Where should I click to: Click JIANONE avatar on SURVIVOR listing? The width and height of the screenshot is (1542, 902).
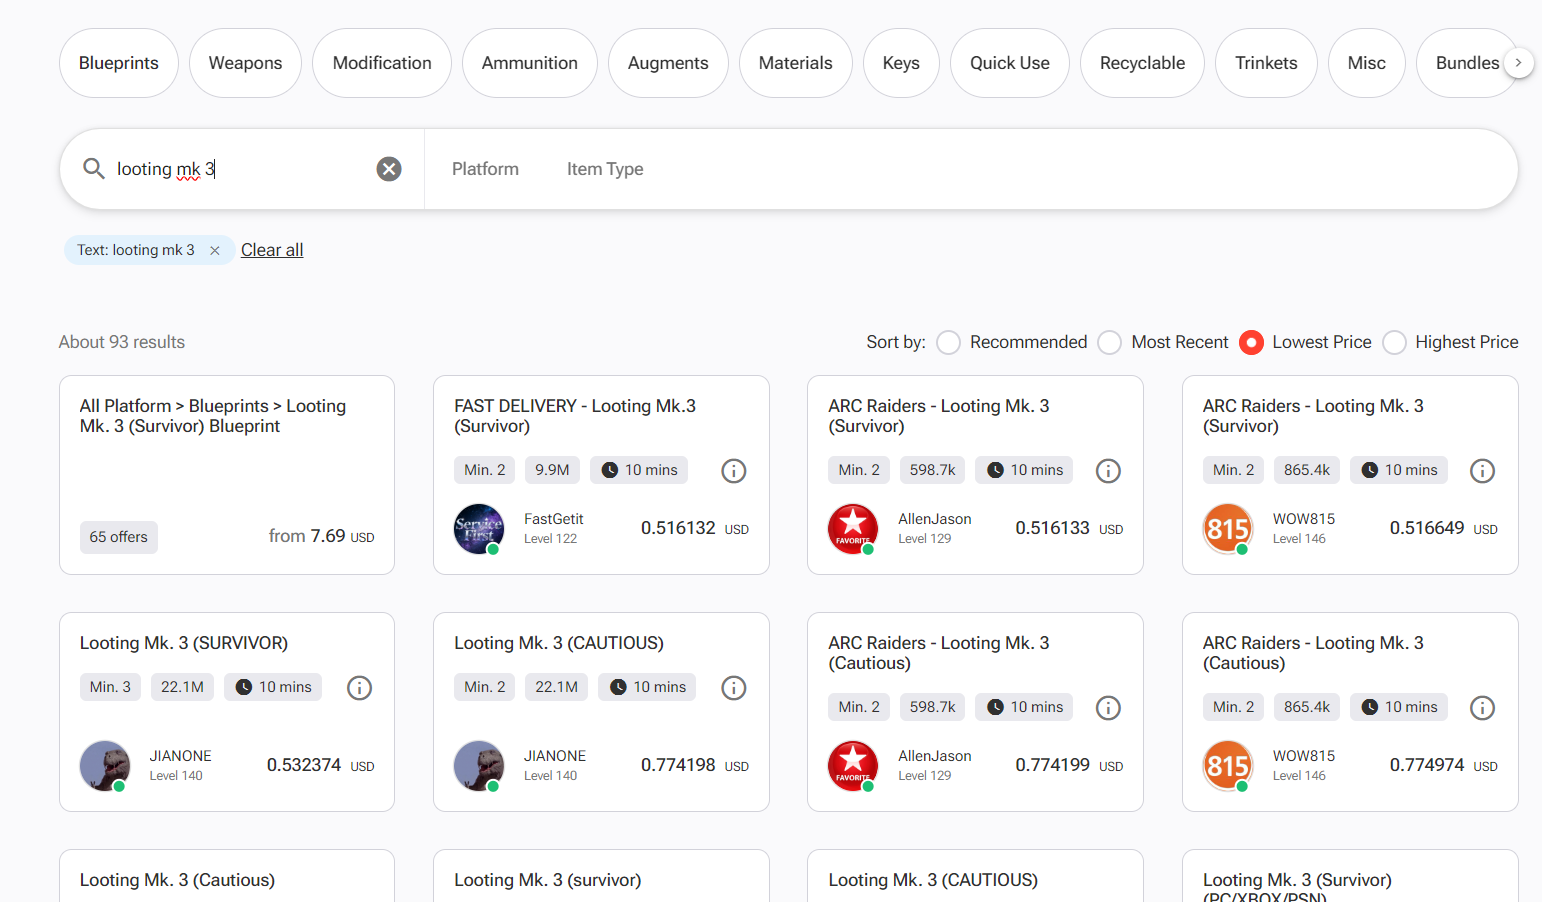pyautogui.click(x=105, y=766)
